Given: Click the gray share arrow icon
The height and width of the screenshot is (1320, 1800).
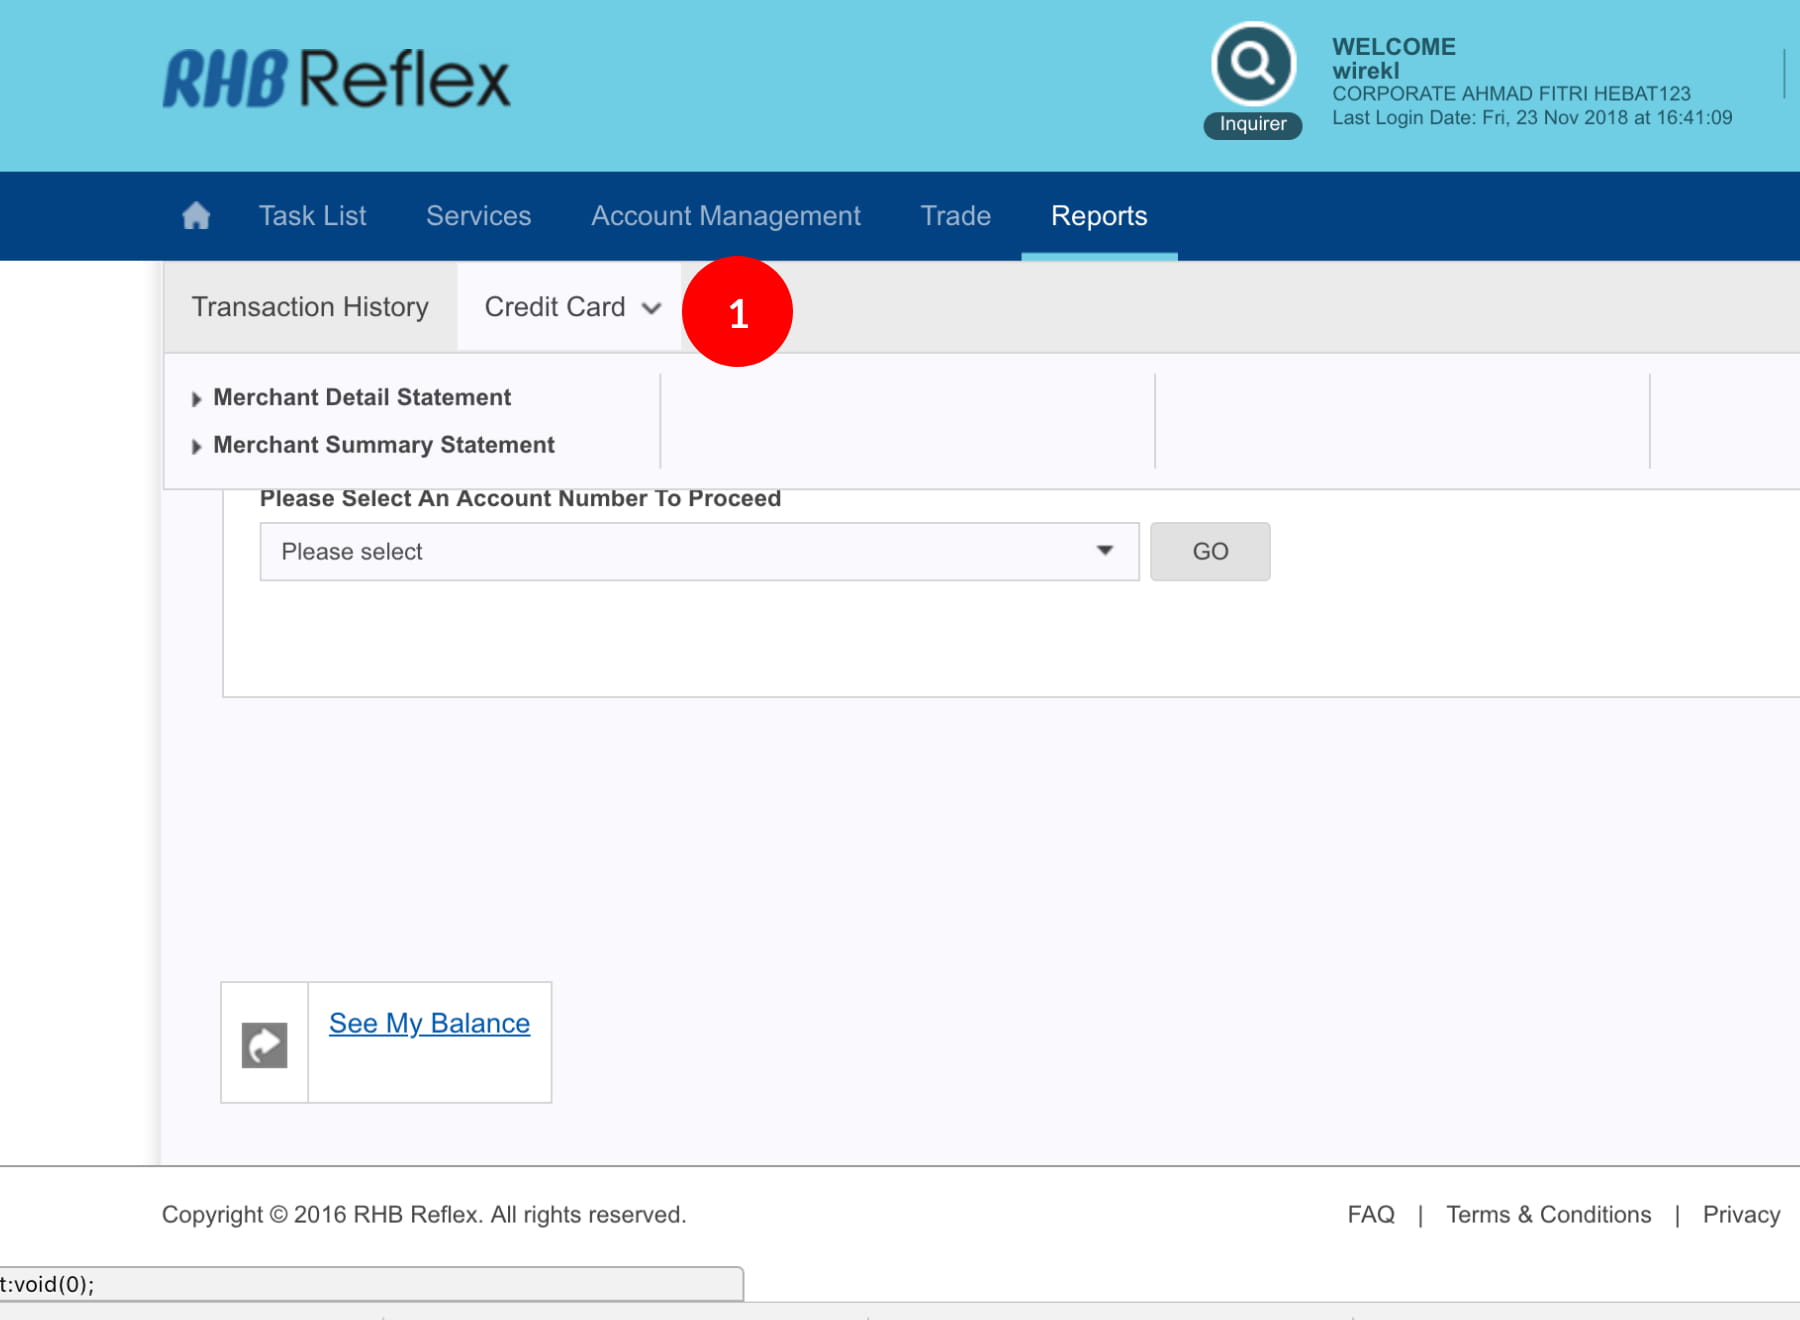Looking at the screenshot, I should (264, 1044).
